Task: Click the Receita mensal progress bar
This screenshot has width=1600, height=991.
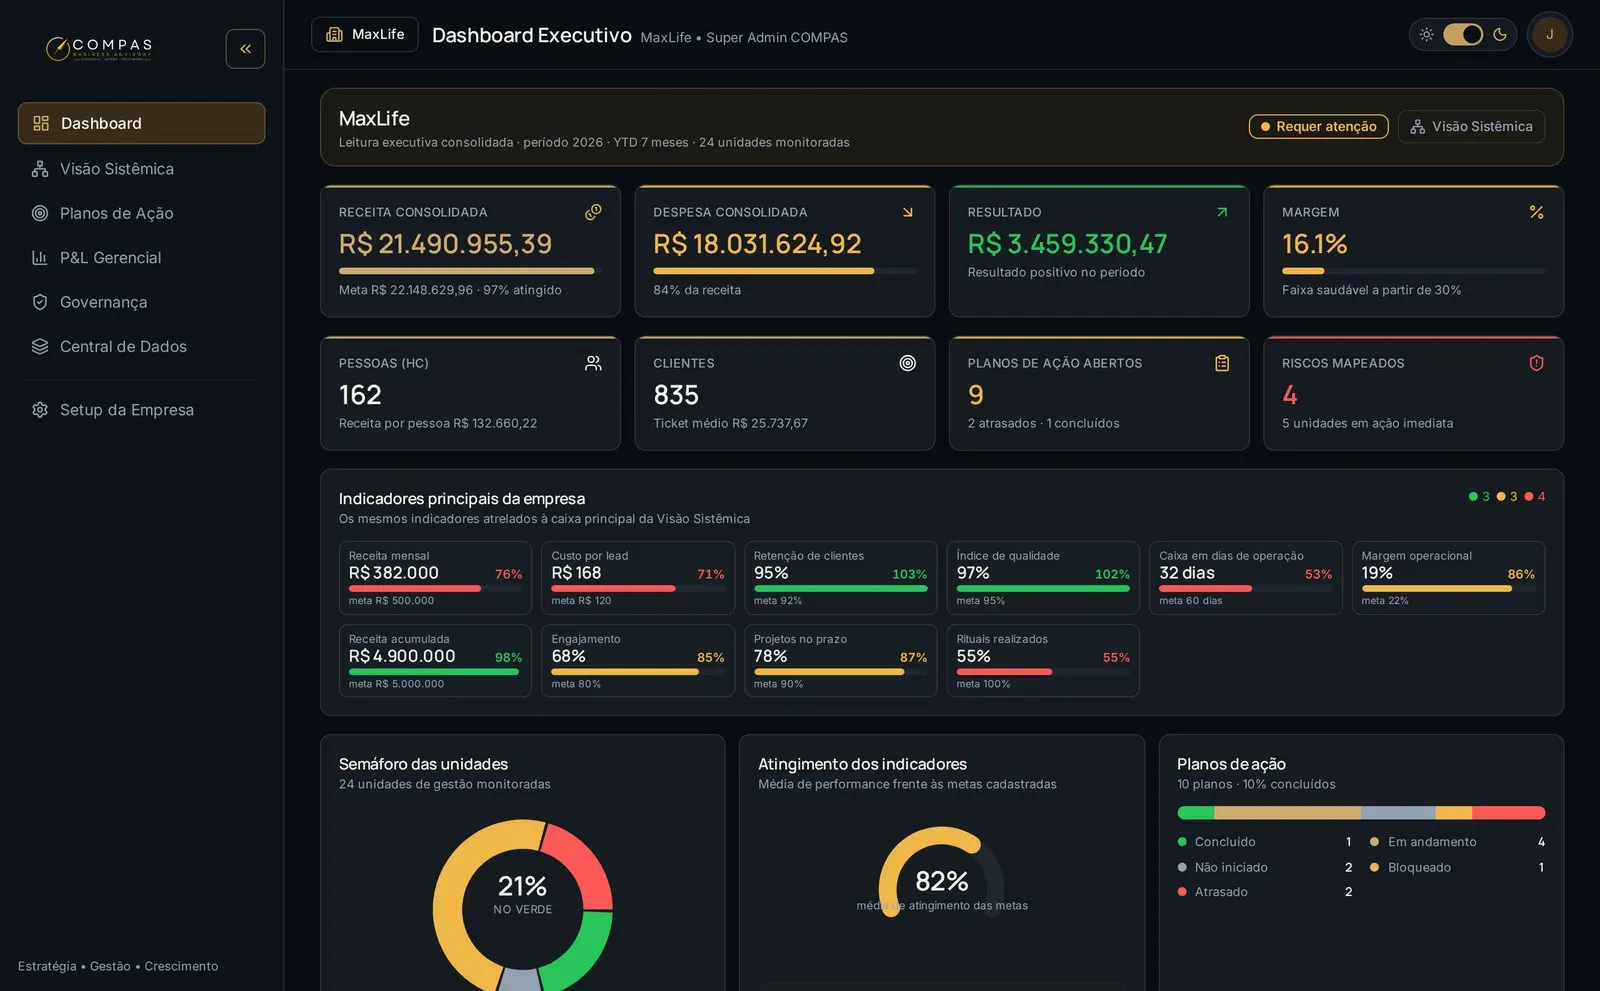Action: [435, 589]
